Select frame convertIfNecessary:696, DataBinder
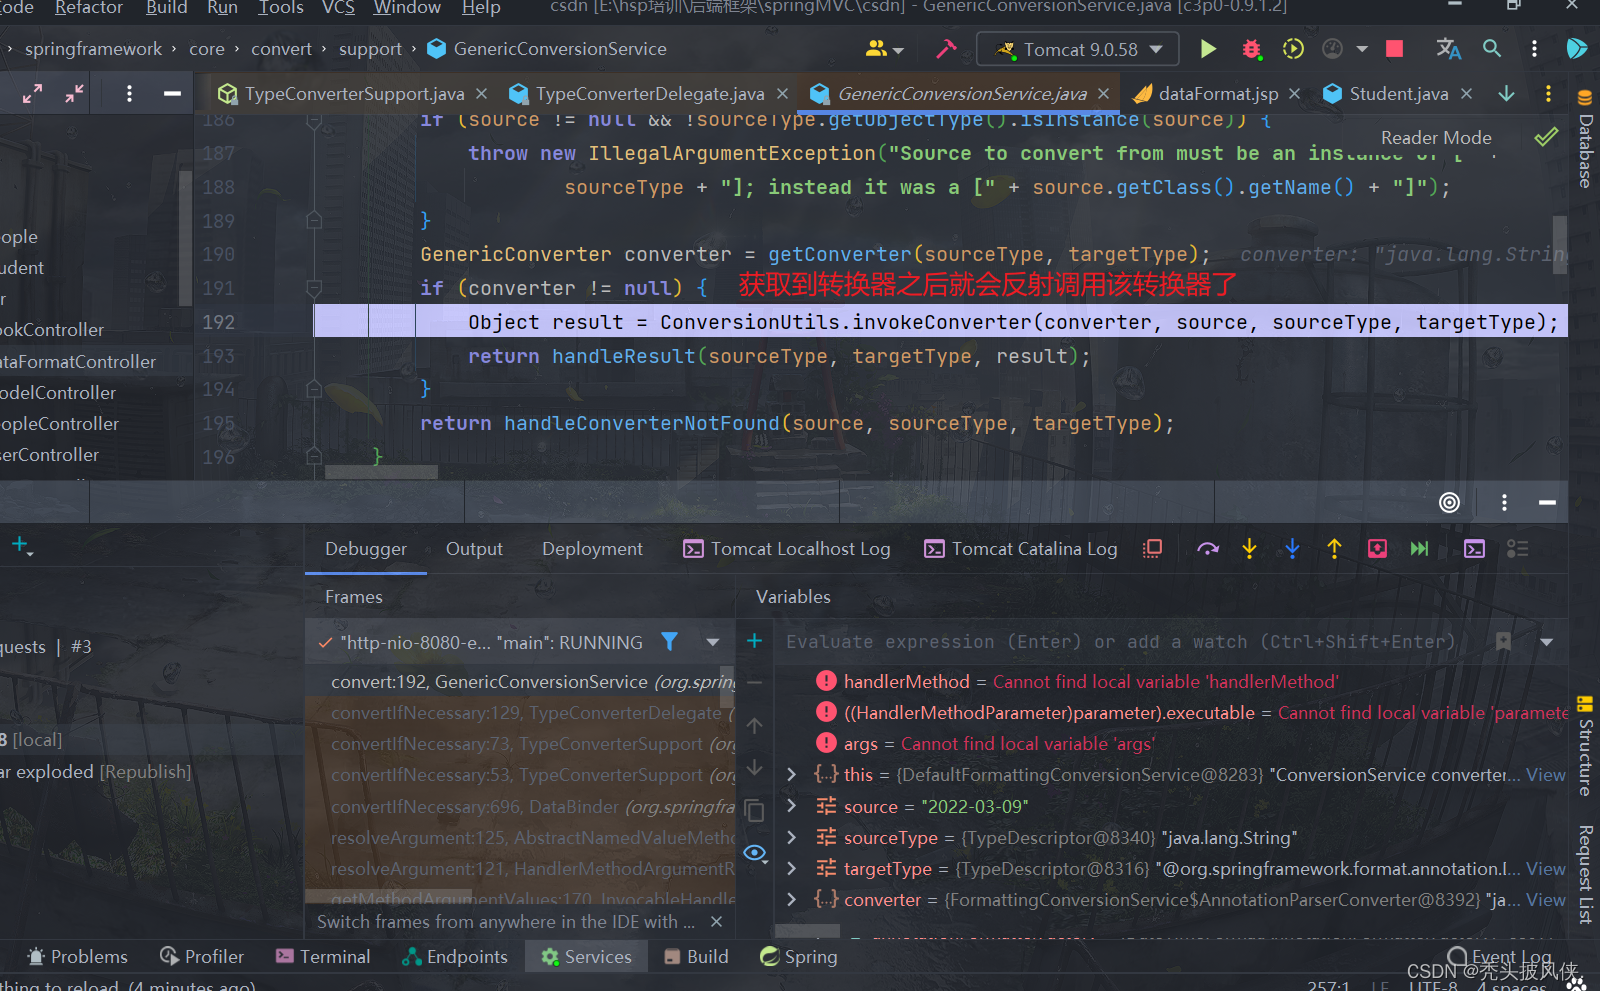Viewport: 1600px width, 991px height. 519,807
